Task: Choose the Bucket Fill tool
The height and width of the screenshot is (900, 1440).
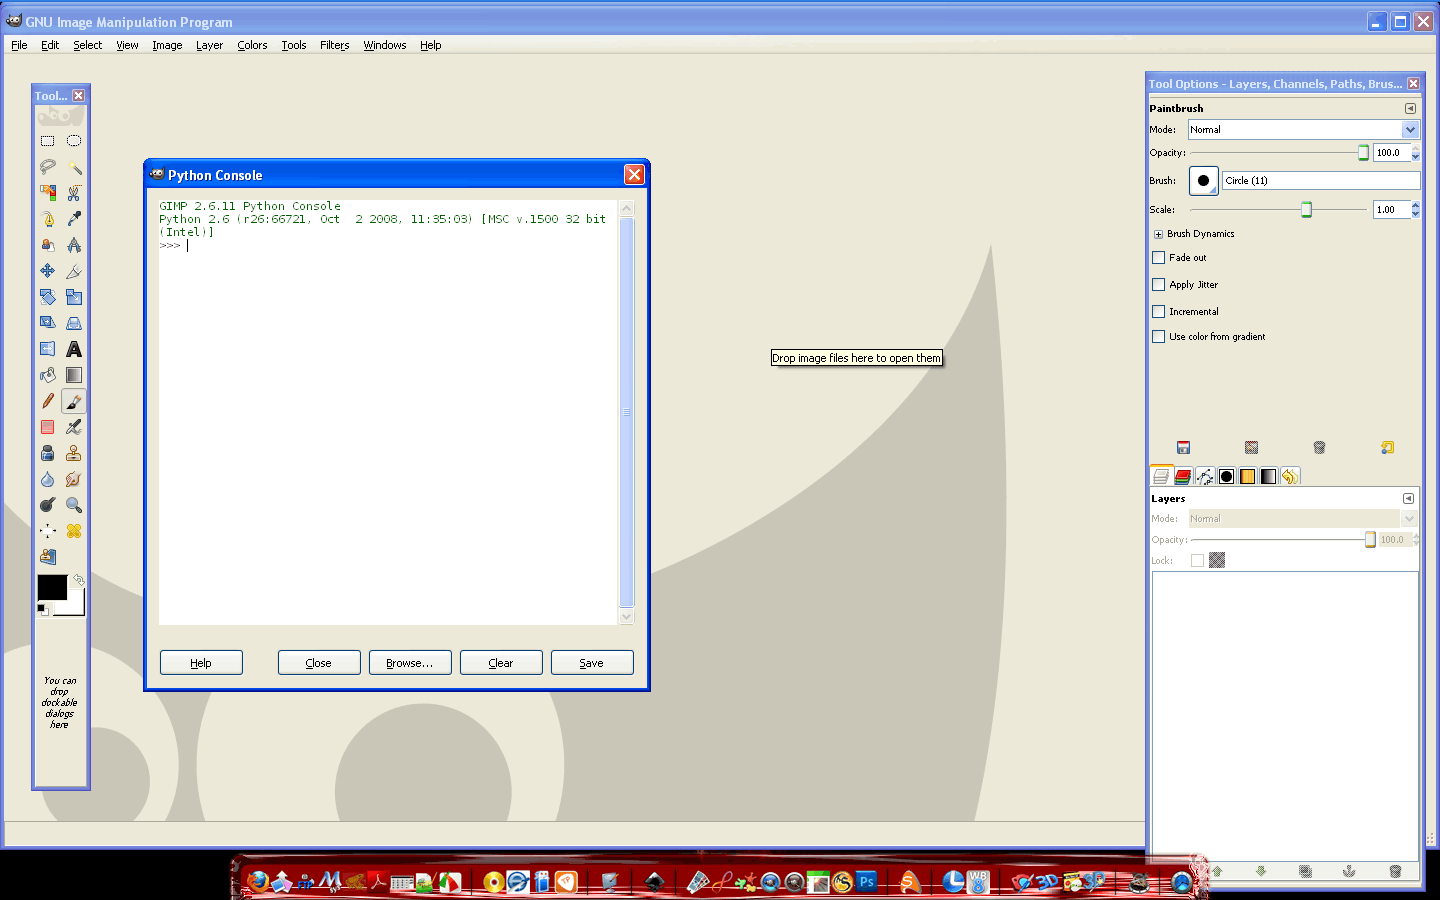Action: click(x=47, y=375)
